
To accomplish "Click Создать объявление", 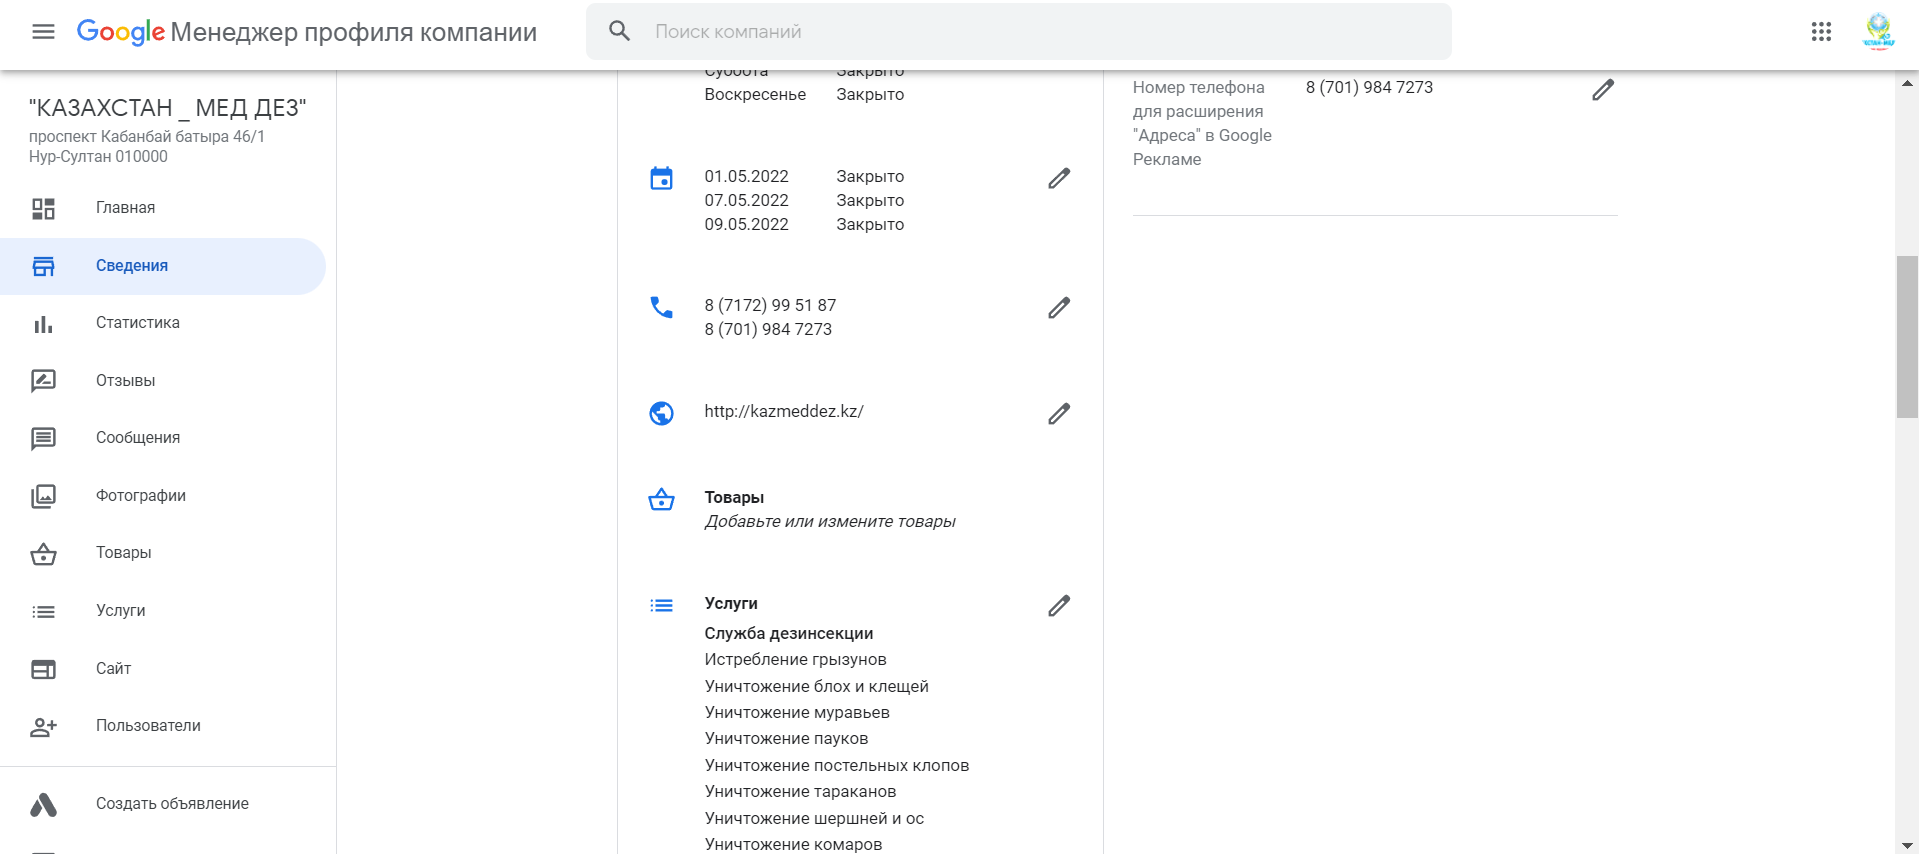I will click(172, 804).
